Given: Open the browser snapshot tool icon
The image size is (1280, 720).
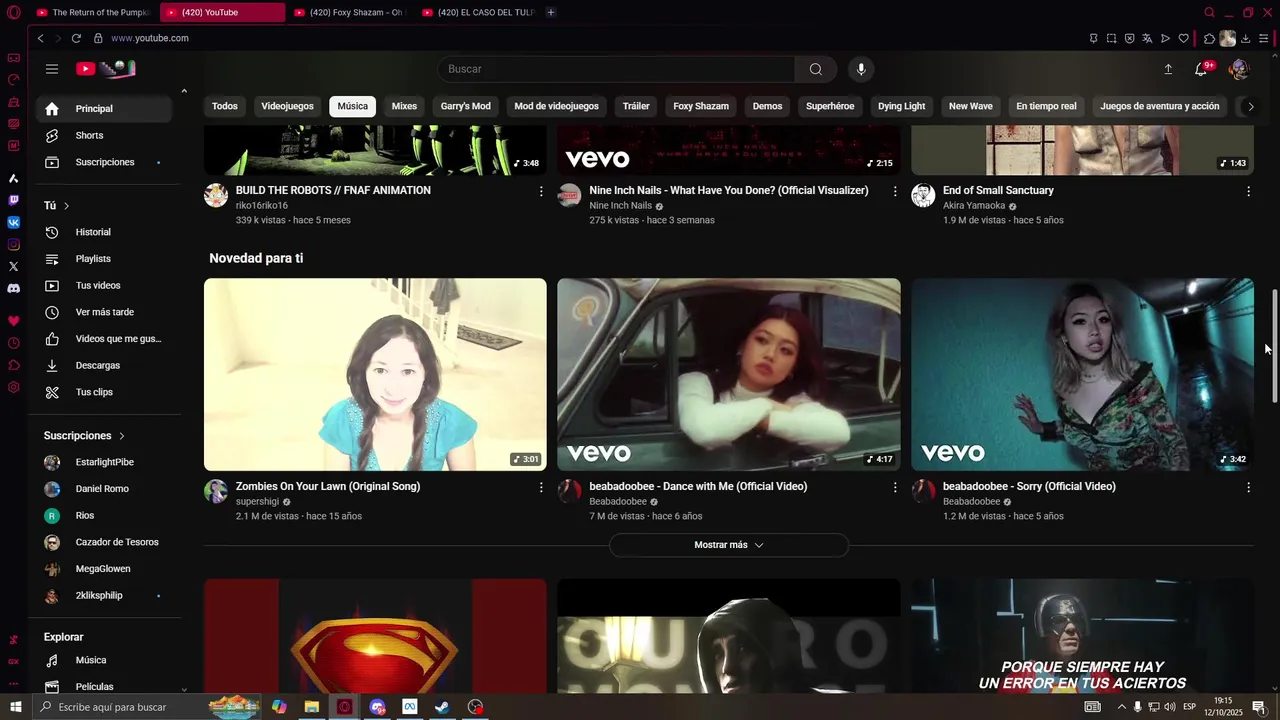Looking at the screenshot, I should [x=1111, y=38].
